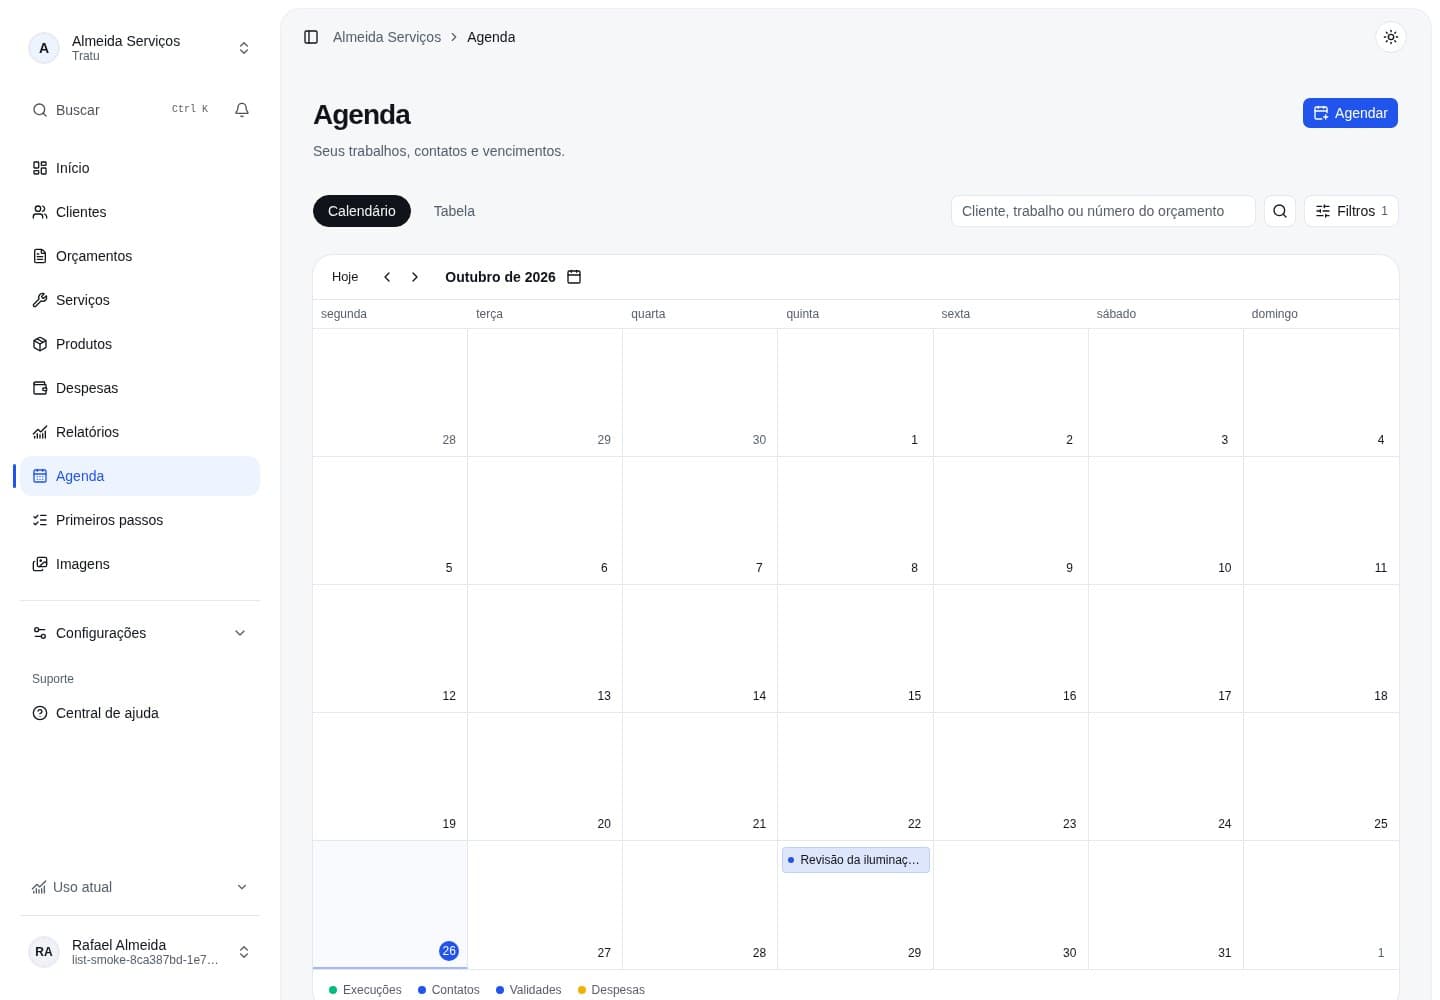Open Clientes in the sidebar
The height and width of the screenshot is (1000, 1440).
point(140,212)
